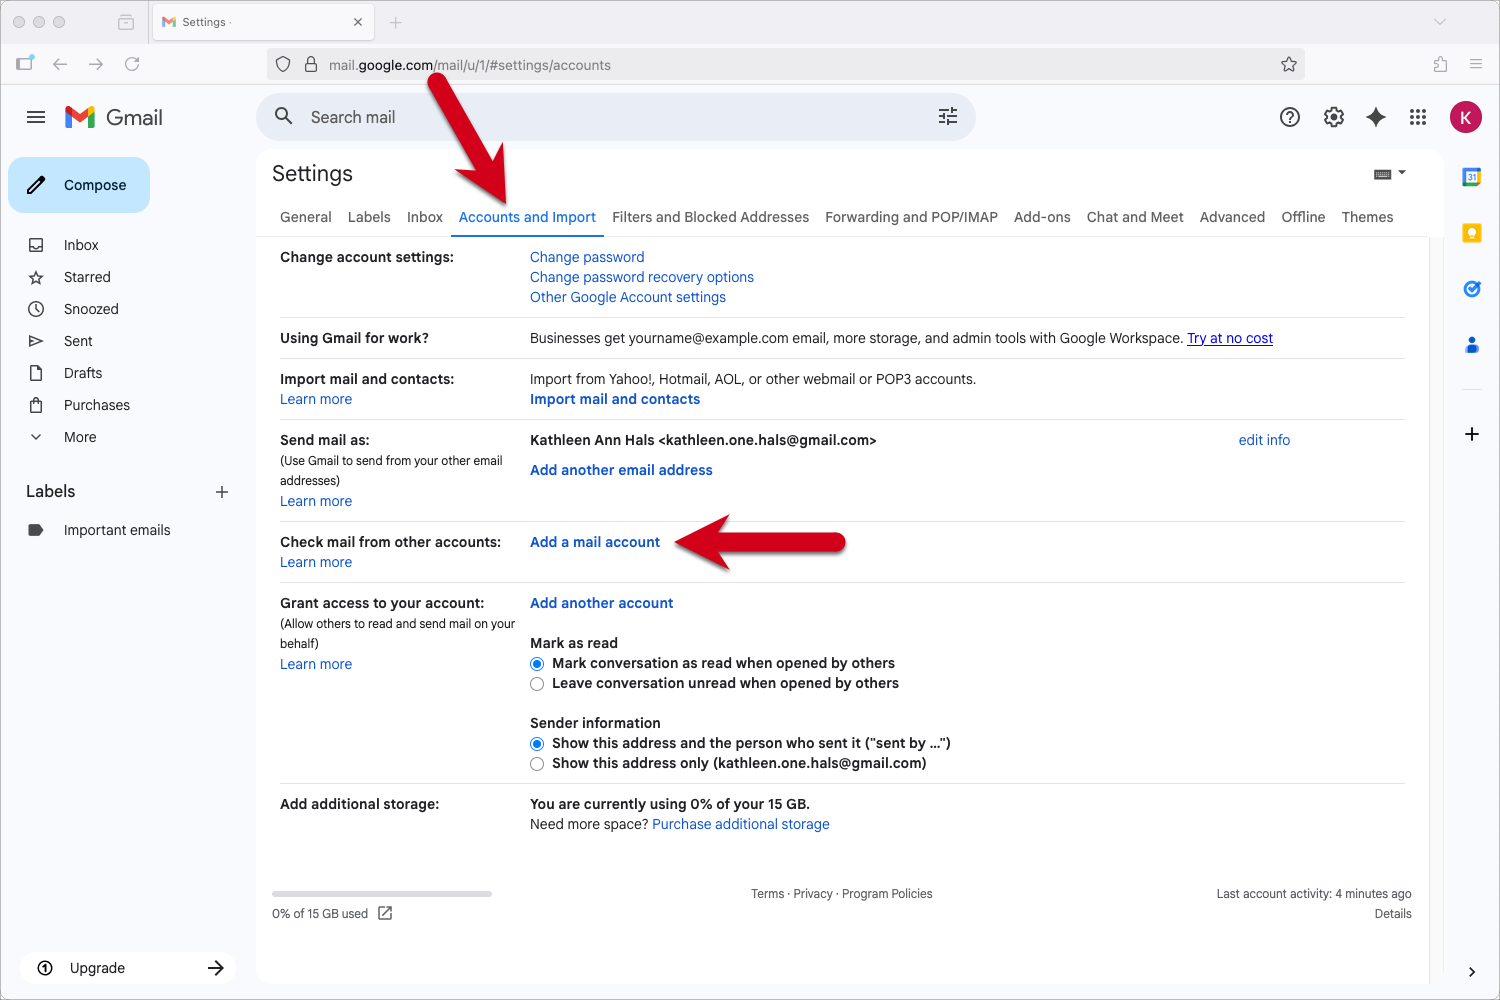Show search options in search bar
Image resolution: width=1500 pixels, height=1000 pixels.
pyautogui.click(x=948, y=117)
